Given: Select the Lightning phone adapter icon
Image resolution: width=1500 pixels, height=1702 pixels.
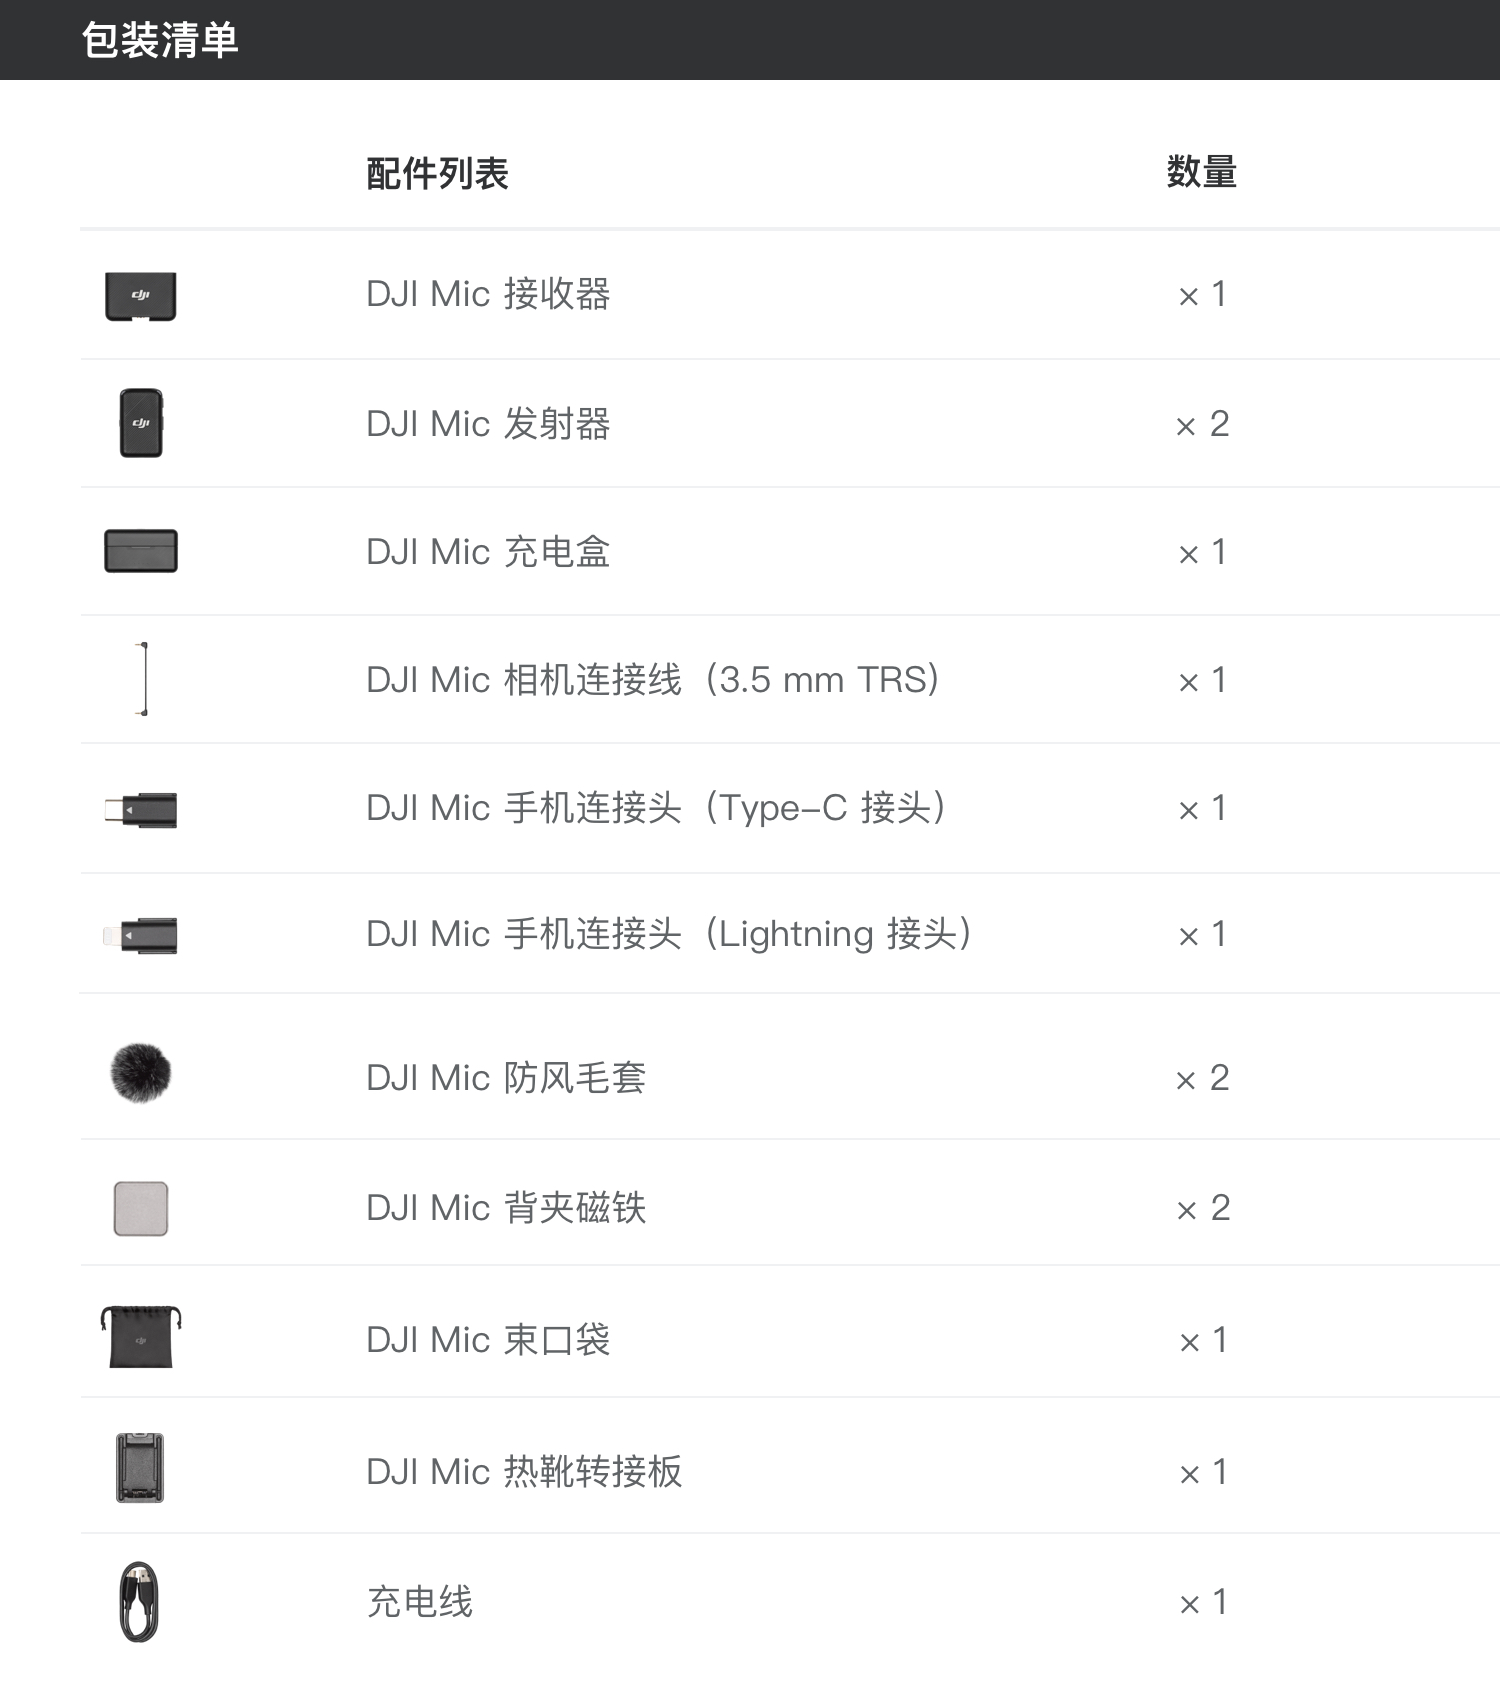Looking at the screenshot, I should pos(140,936).
